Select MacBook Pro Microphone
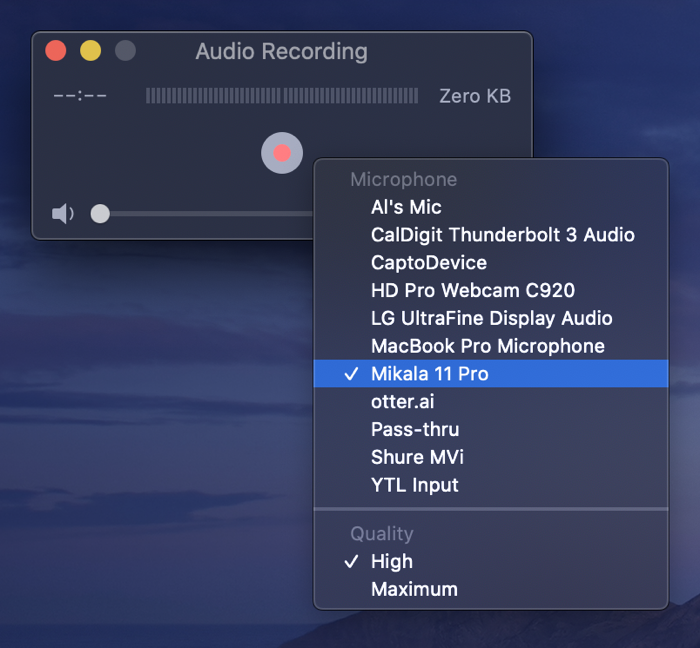The height and width of the screenshot is (648, 700). [x=487, y=346]
